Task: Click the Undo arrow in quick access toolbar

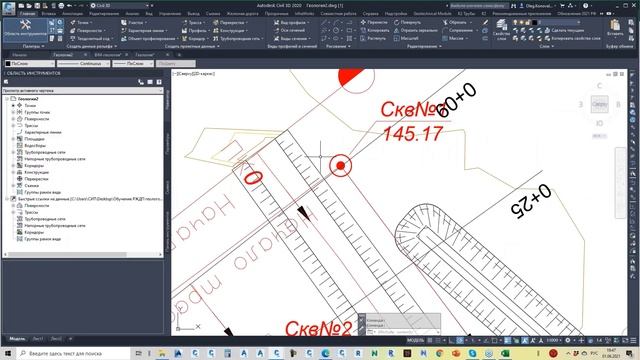Action: 69,6
